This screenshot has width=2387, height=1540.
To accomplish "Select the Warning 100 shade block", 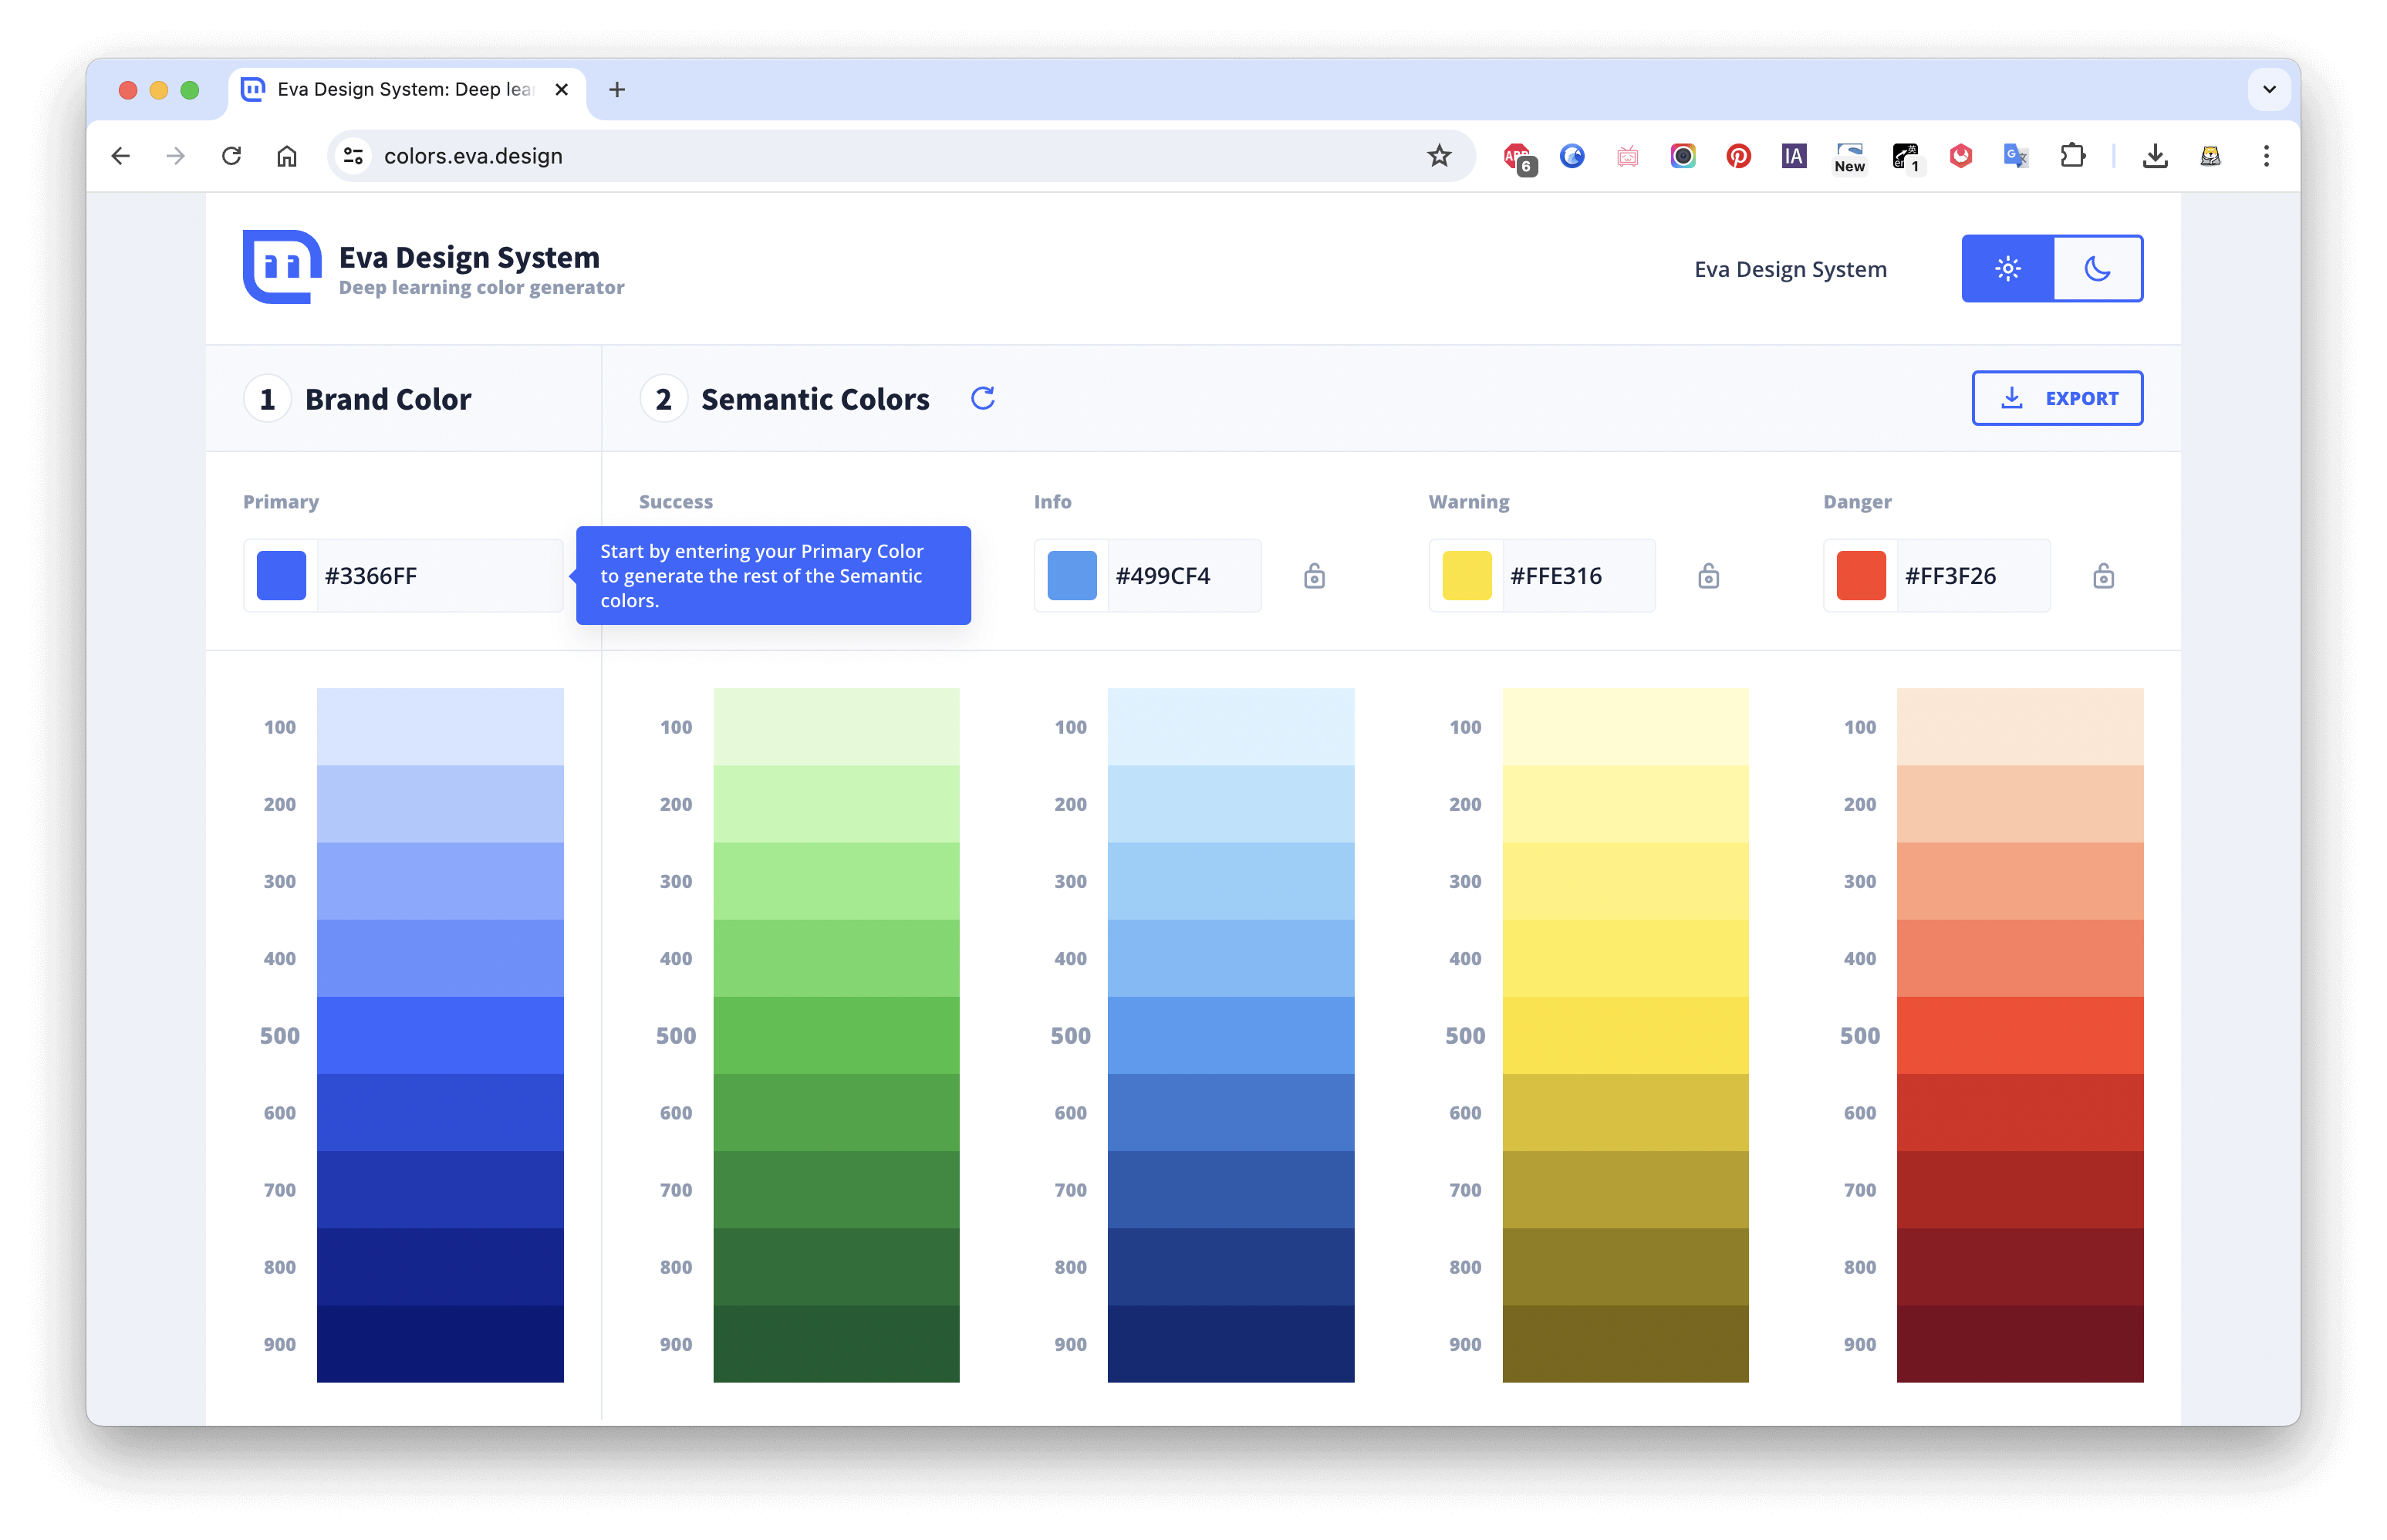I will (x=1625, y=727).
